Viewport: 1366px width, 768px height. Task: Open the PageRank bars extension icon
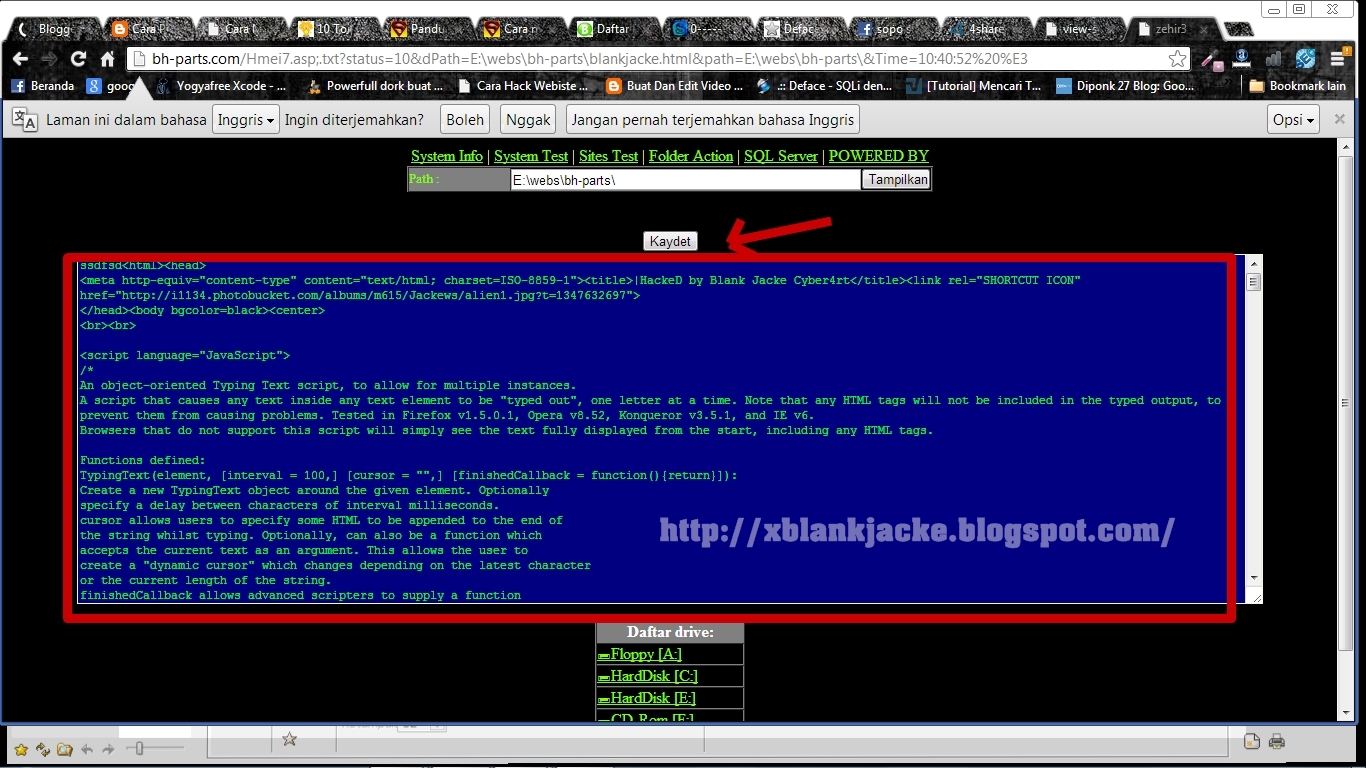pyautogui.click(x=1273, y=58)
